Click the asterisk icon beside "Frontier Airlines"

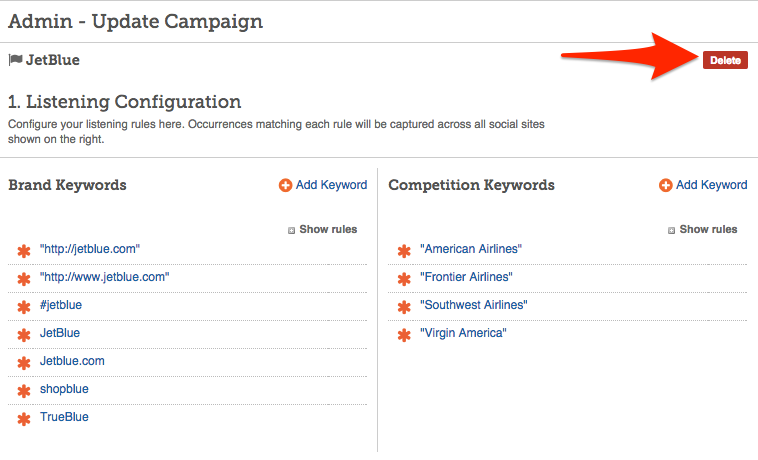tap(404, 279)
